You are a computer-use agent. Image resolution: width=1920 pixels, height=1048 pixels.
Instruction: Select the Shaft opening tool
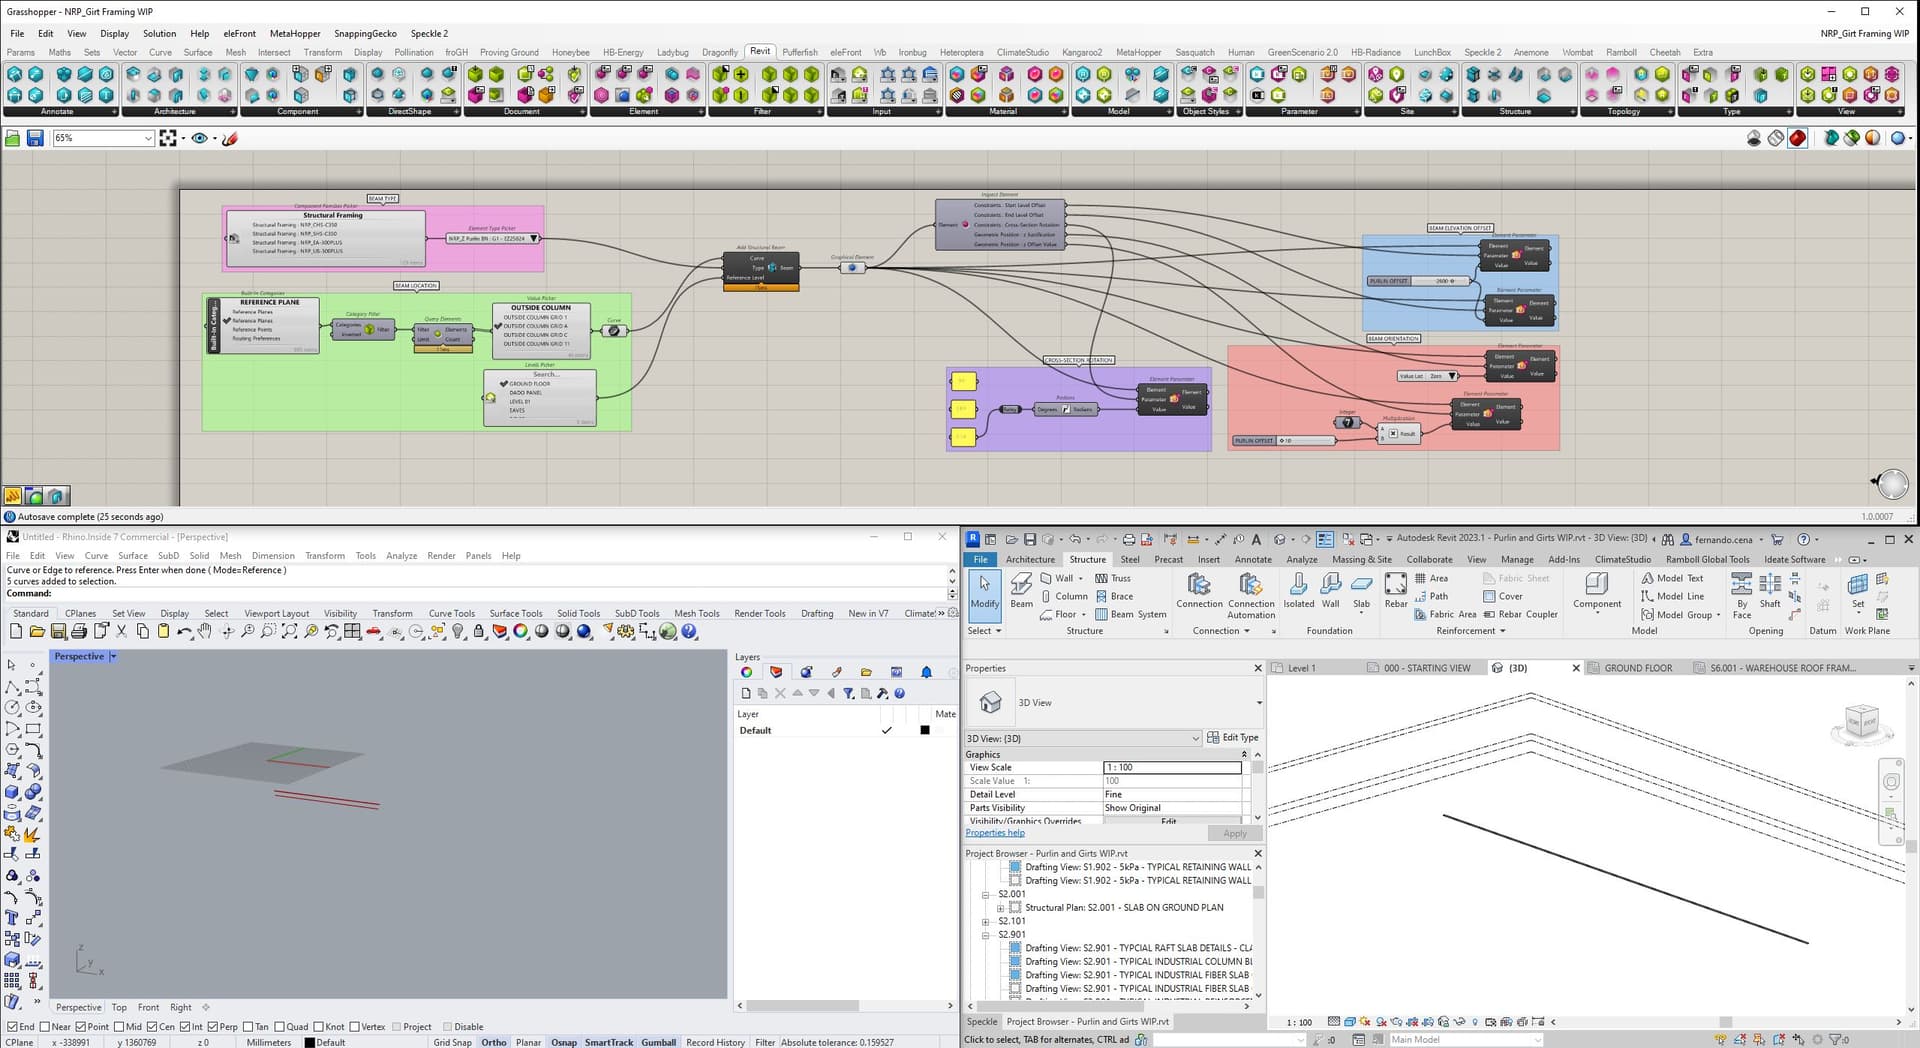(1769, 591)
